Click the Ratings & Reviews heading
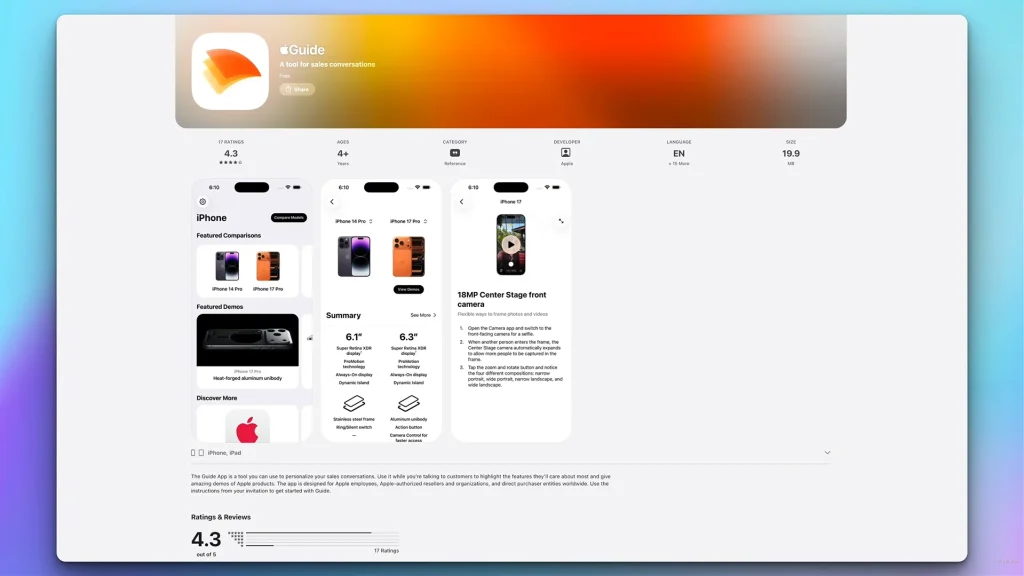The height and width of the screenshot is (576, 1024). [x=221, y=517]
